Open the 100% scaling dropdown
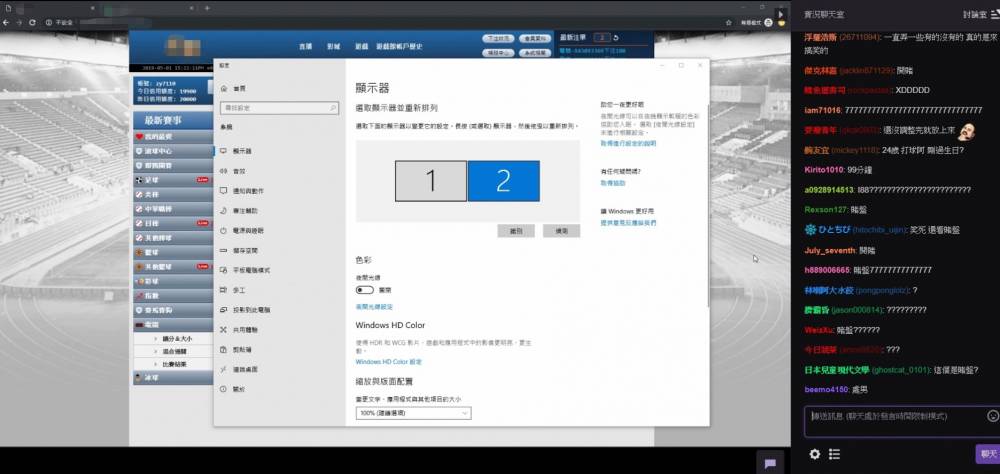Screen dimensions: 1000x474 coord(413,413)
